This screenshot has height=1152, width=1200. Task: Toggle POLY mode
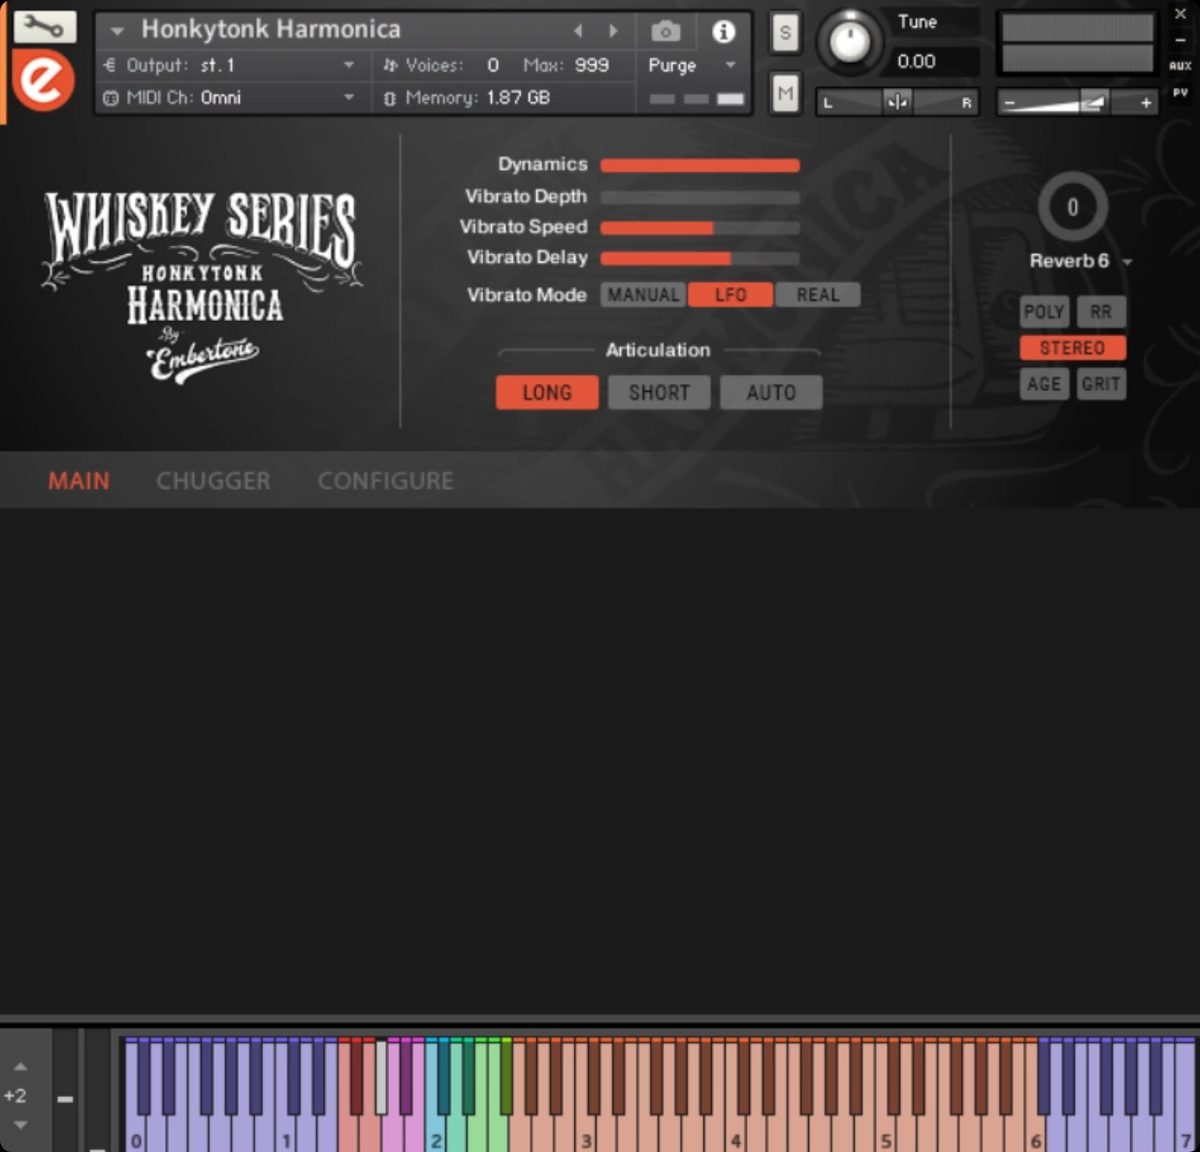point(1044,312)
